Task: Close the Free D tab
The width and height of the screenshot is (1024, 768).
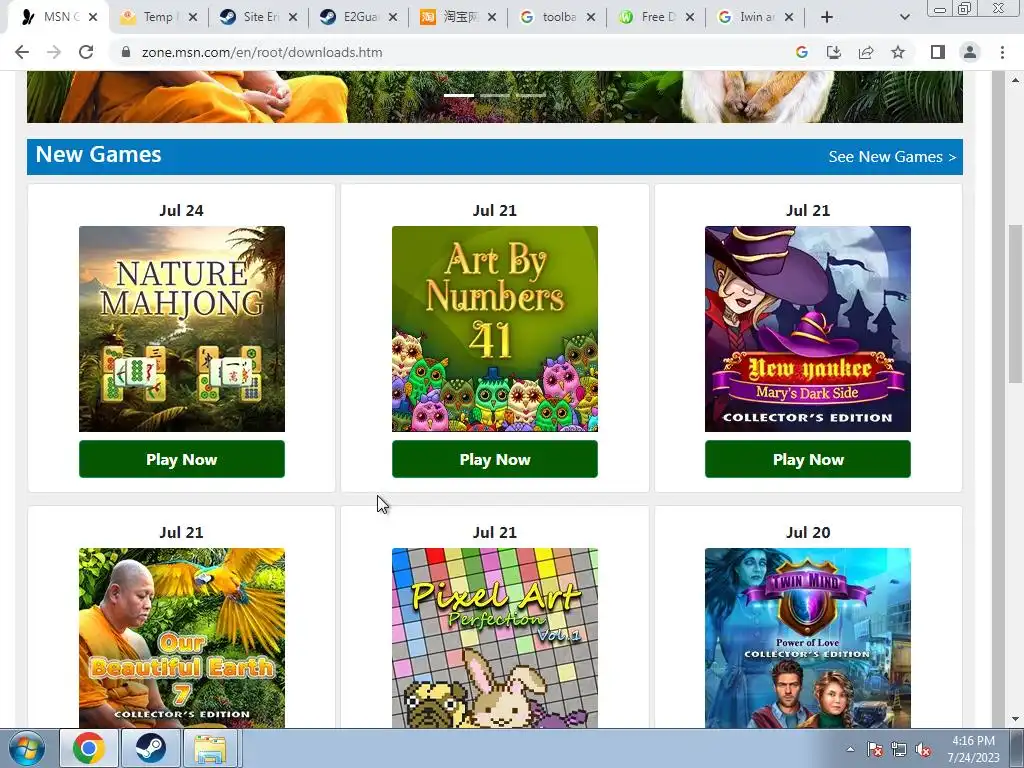Action: [x=690, y=17]
